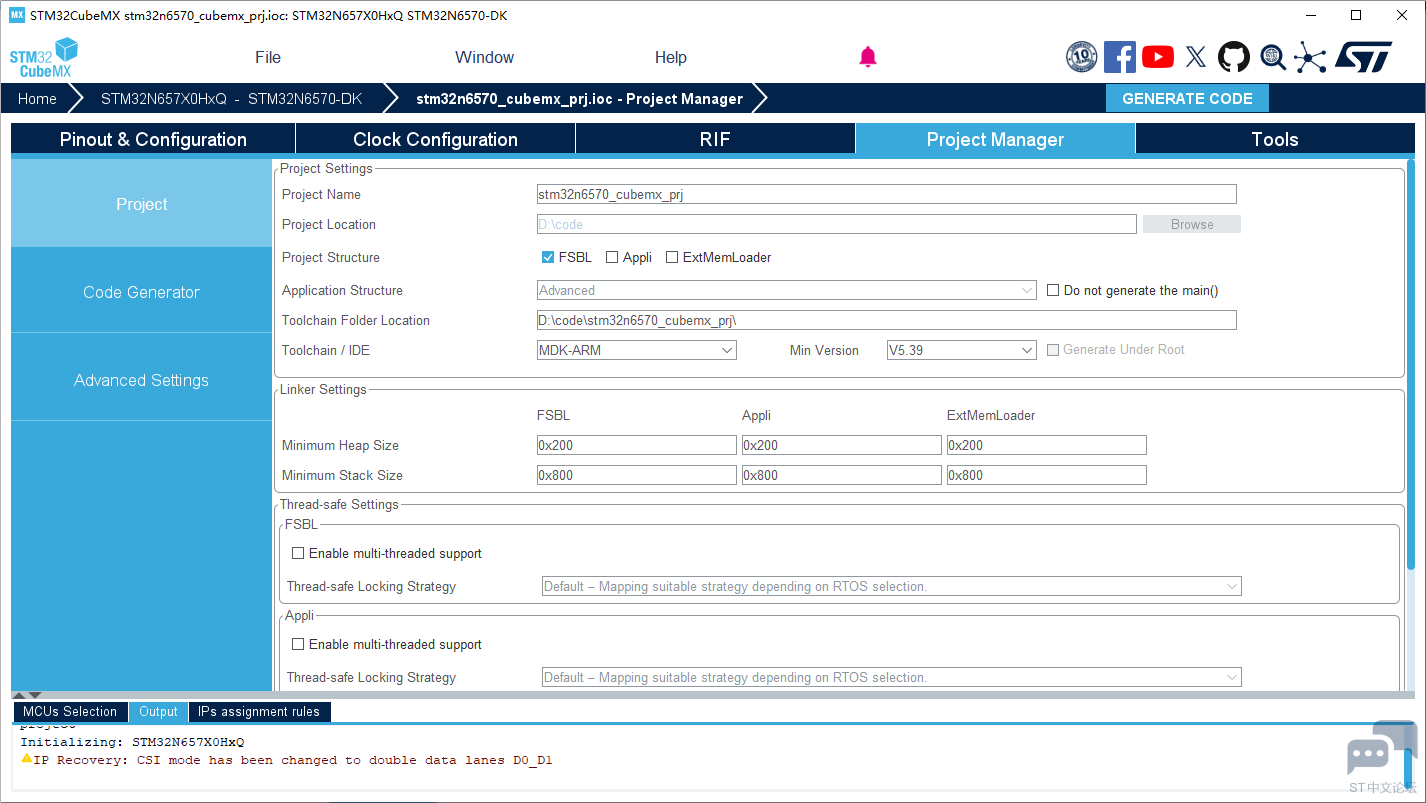The image size is (1426, 803).
Task: Open the Facebook icon link
Action: click(x=1120, y=57)
